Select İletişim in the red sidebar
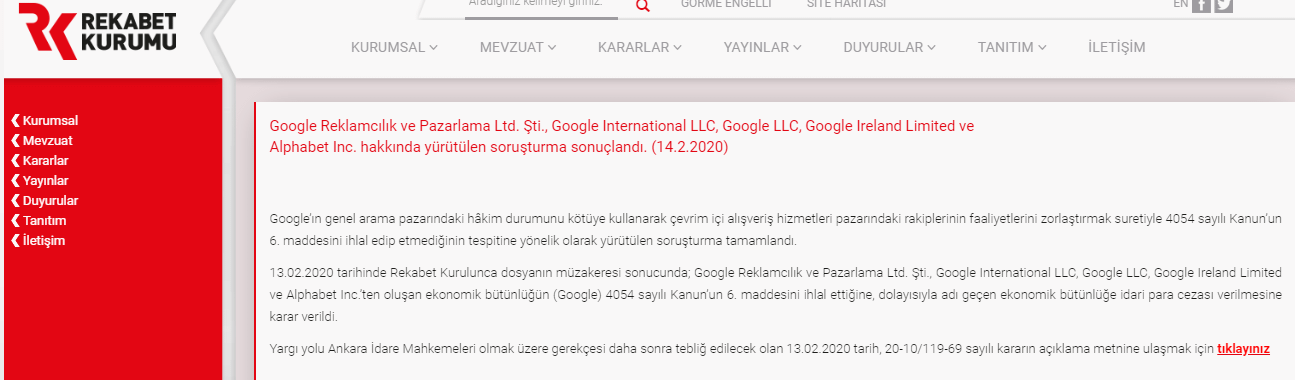 pos(37,240)
